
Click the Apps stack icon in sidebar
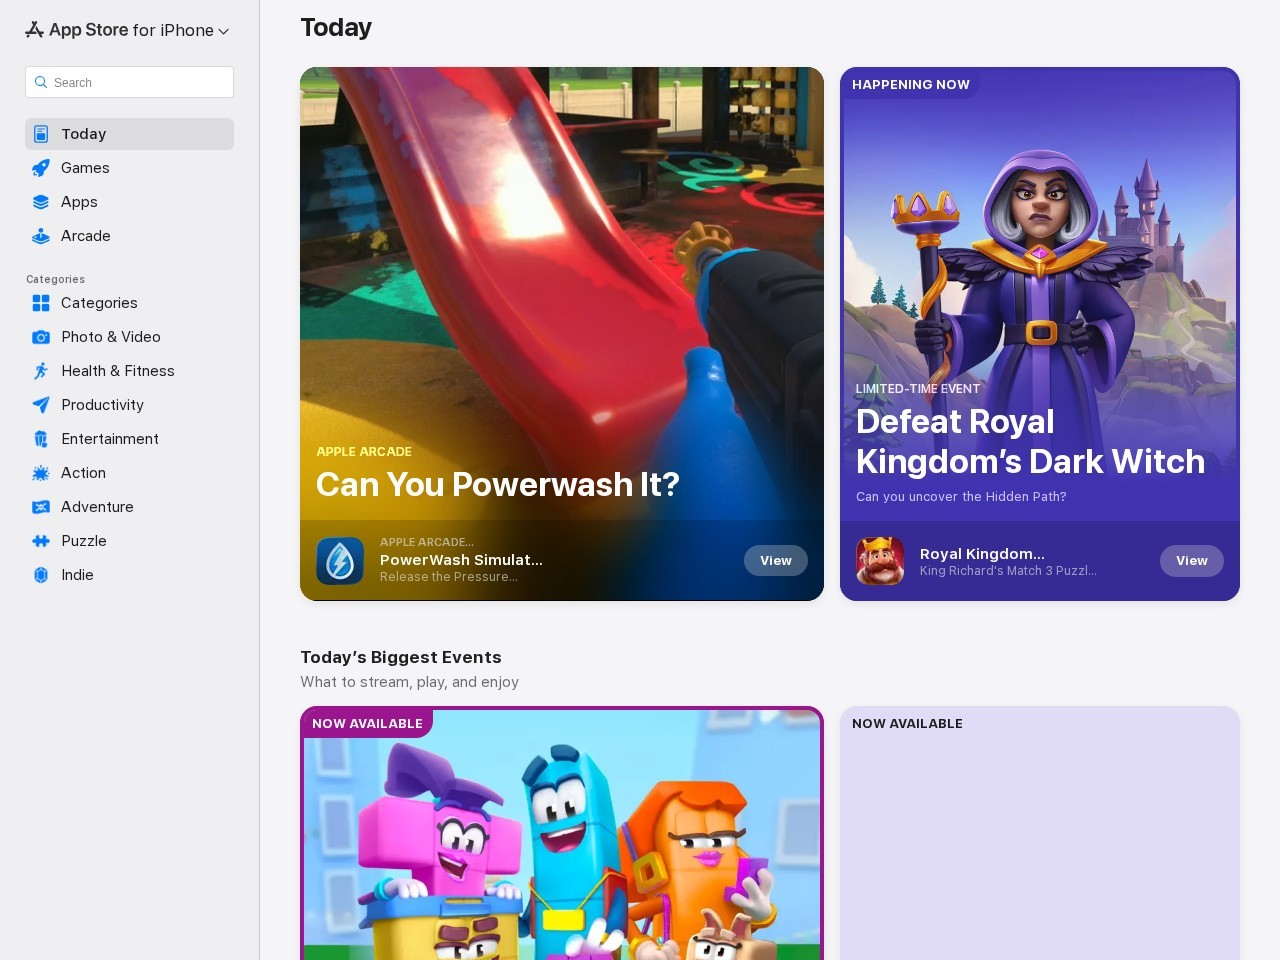click(41, 202)
